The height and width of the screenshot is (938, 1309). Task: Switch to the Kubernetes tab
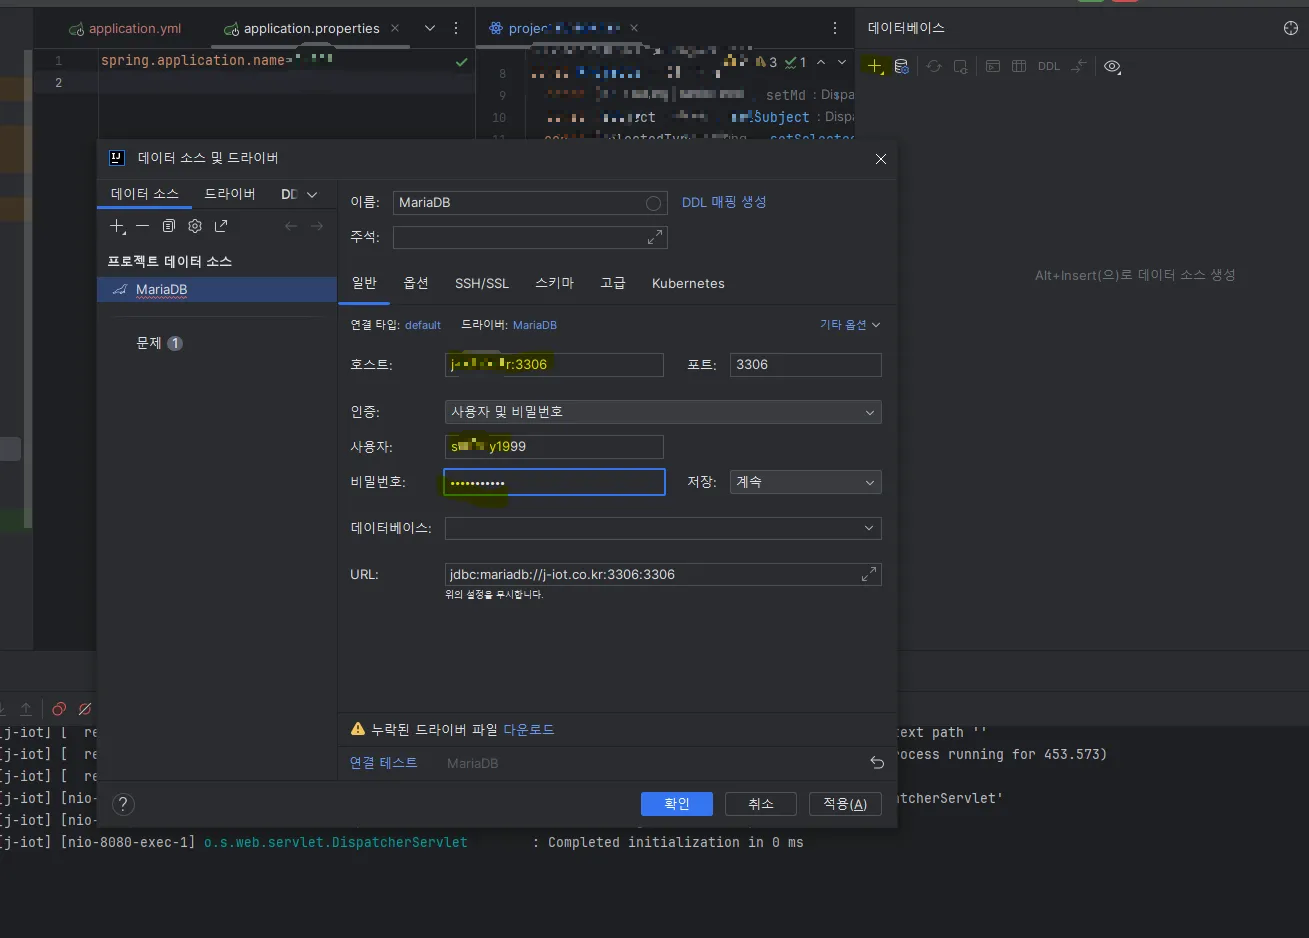click(688, 284)
